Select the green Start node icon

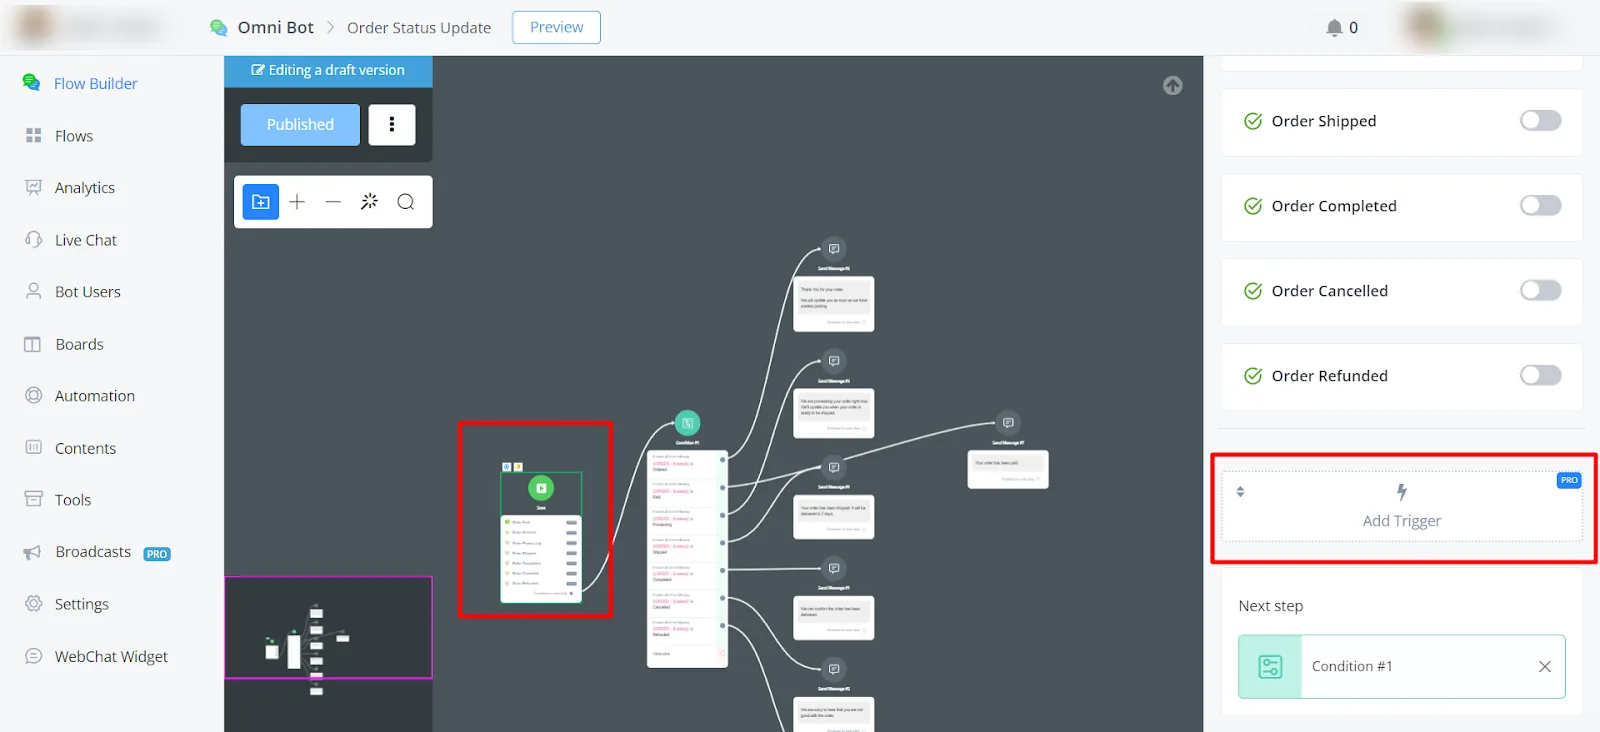click(x=541, y=488)
